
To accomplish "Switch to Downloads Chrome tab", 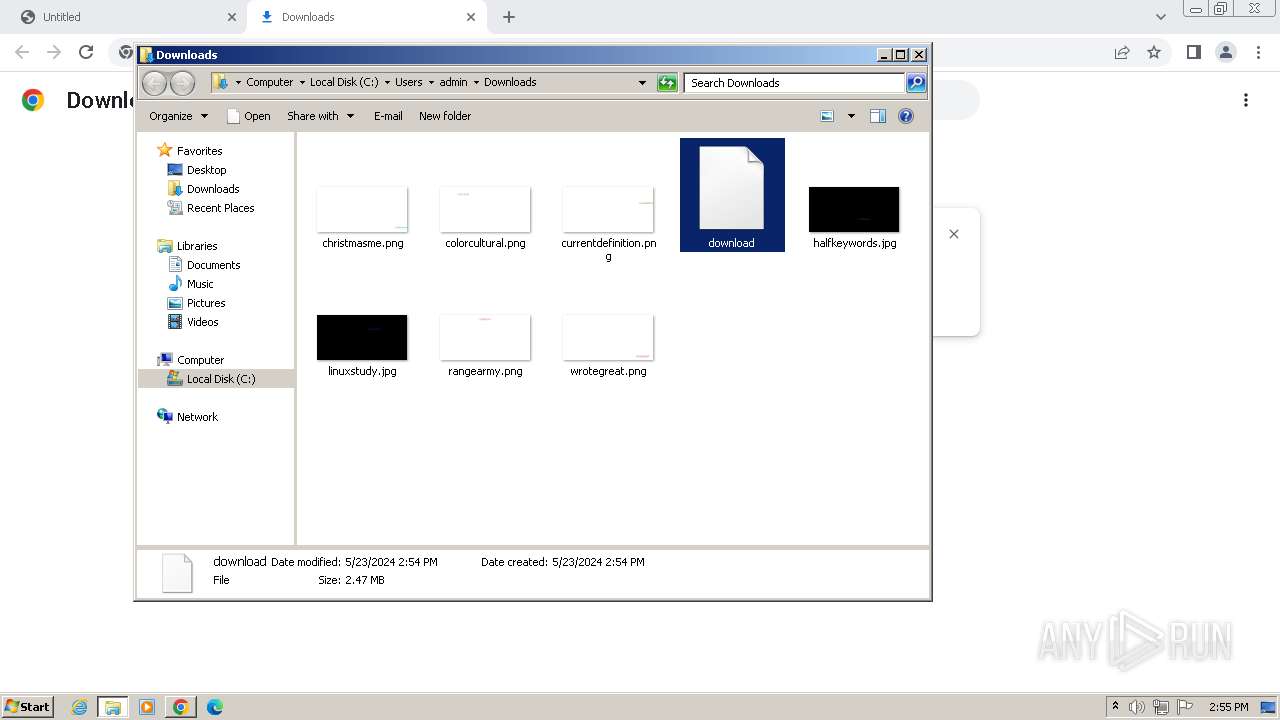I will click(364, 17).
